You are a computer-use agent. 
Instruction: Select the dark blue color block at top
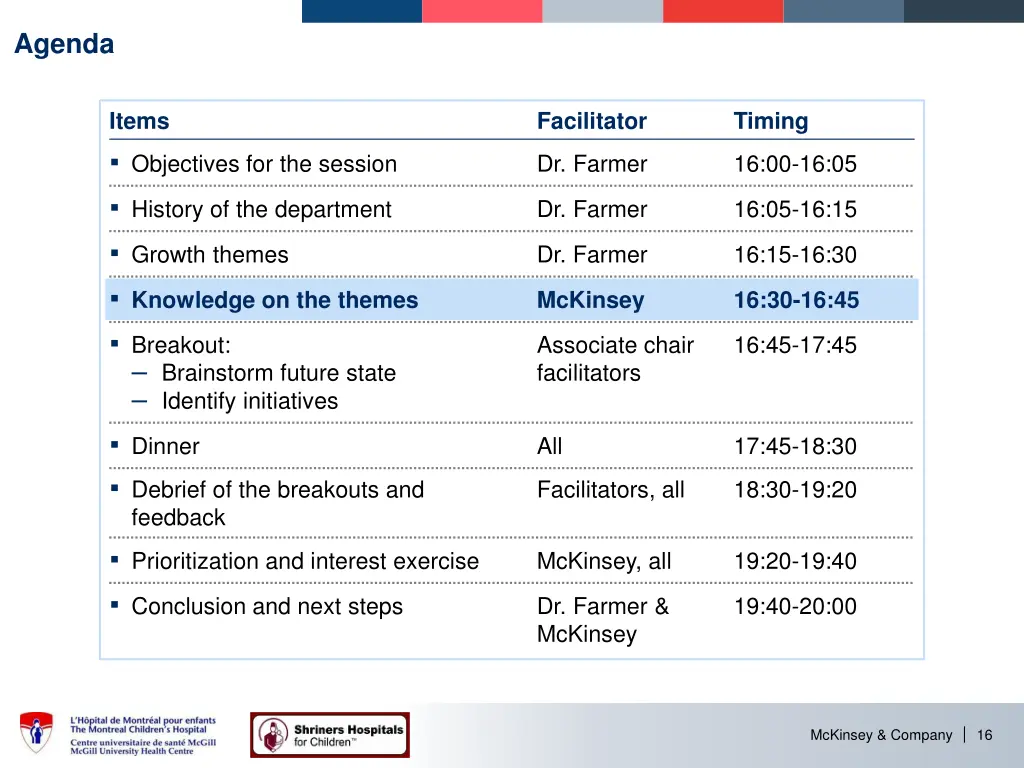[x=362, y=11]
